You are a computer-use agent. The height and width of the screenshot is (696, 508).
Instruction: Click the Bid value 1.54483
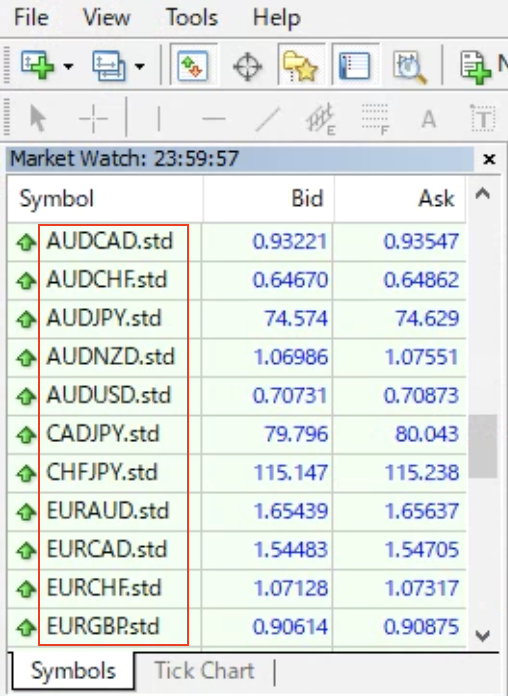point(291,550)
